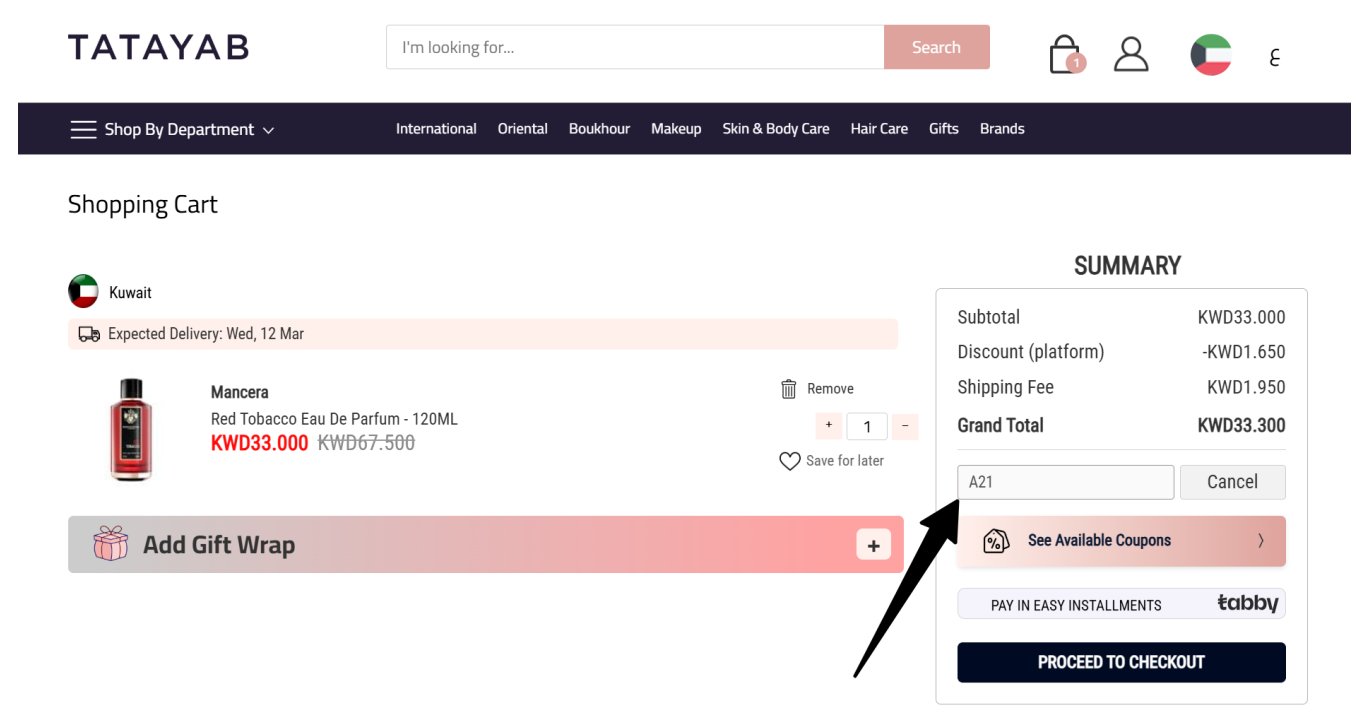Viewport: 1368px width, 720px height.
Task: Expand Shop By Department dropdown
Action: point(172,130)
